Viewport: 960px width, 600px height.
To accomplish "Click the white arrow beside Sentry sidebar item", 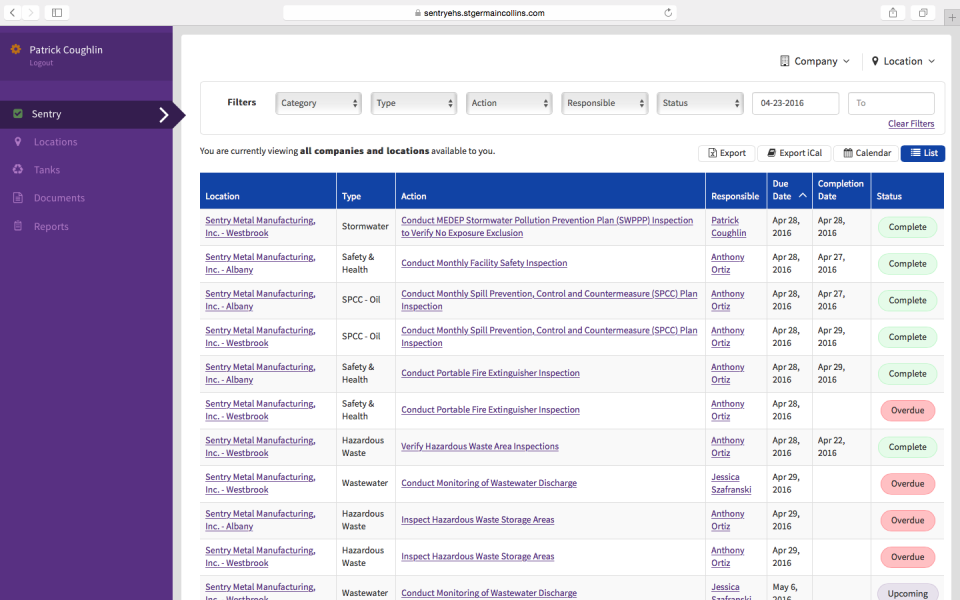I will [163, 114].
